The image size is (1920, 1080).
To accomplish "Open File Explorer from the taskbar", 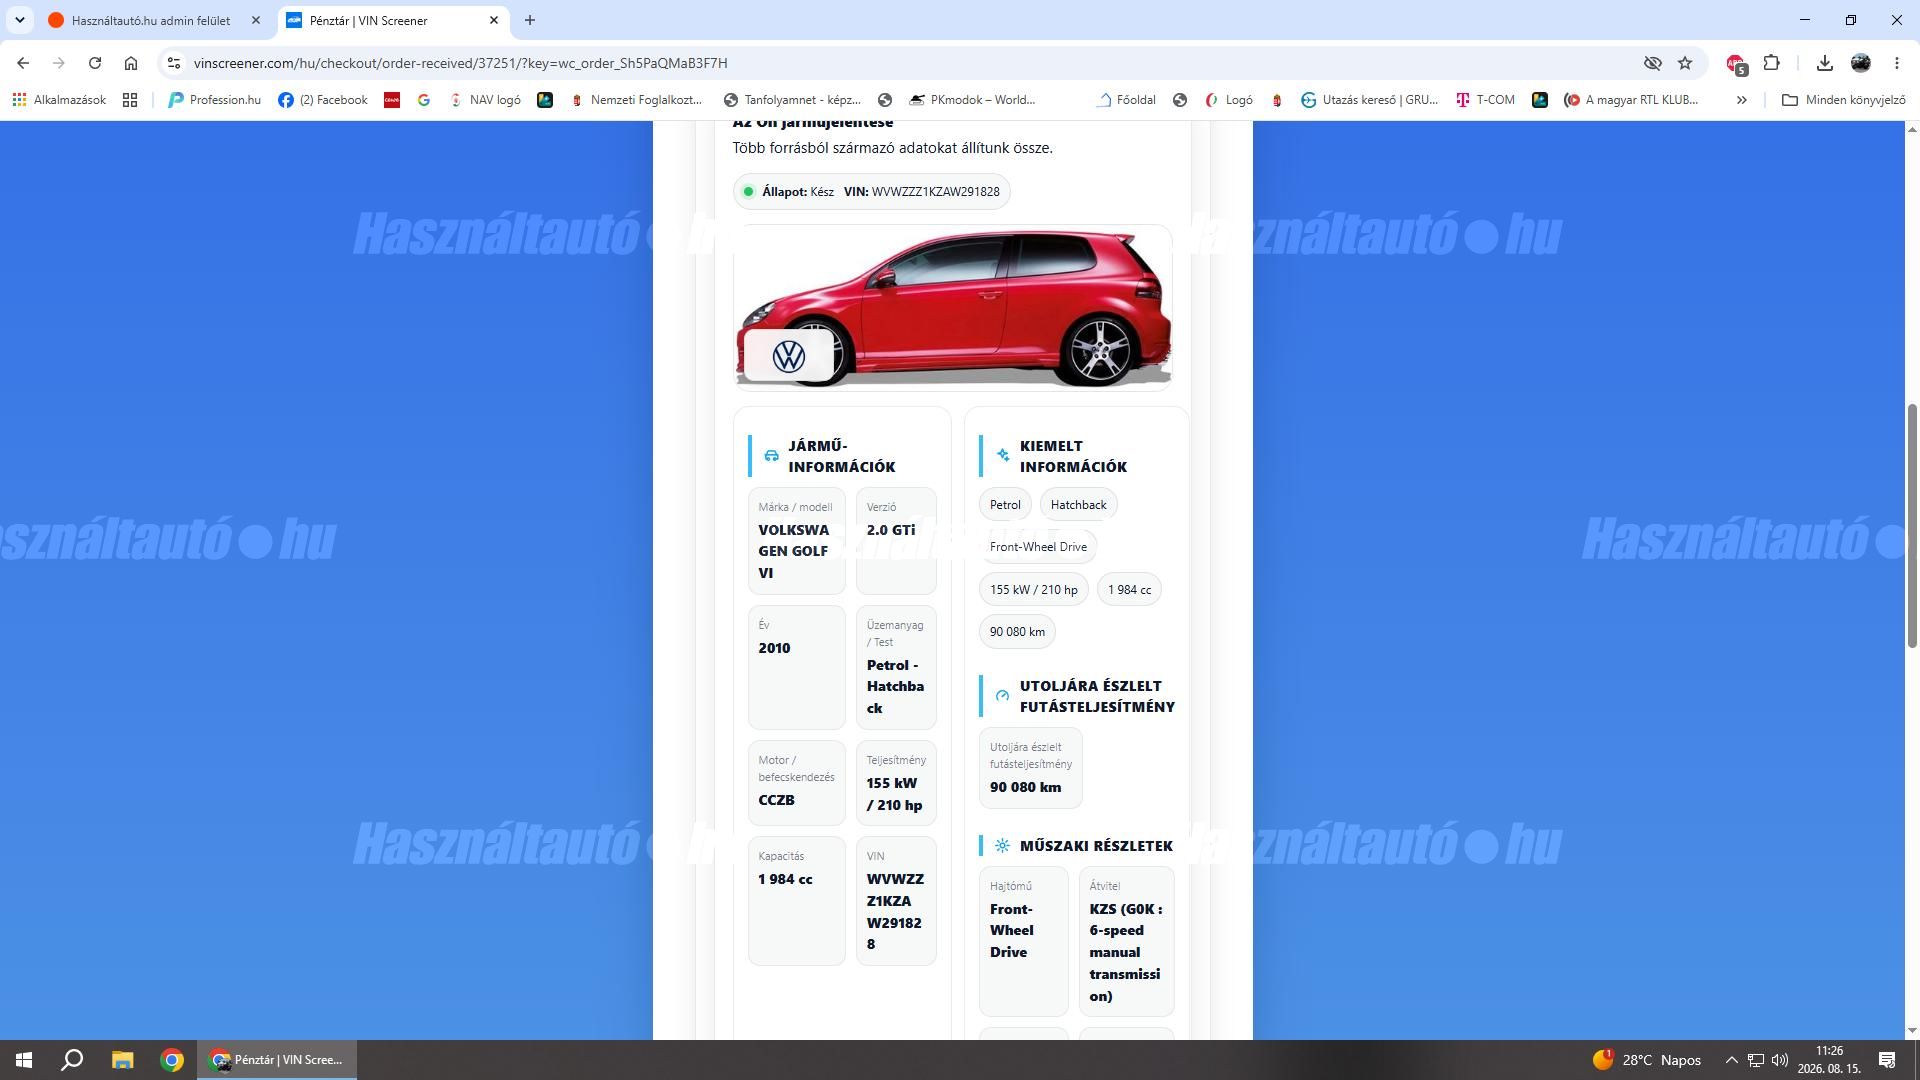I will click(122, 1060).
